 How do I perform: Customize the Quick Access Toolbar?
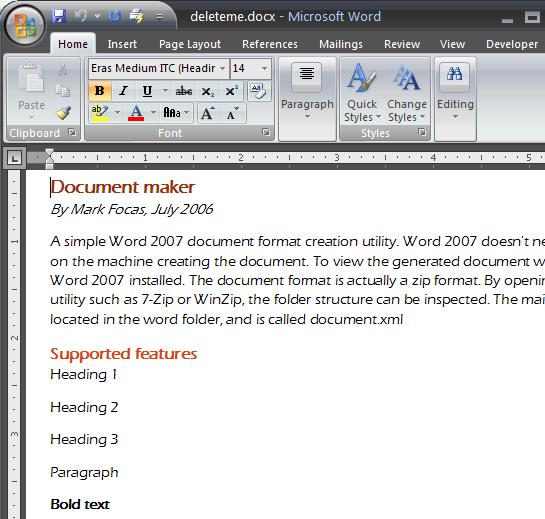coord(159,17)
